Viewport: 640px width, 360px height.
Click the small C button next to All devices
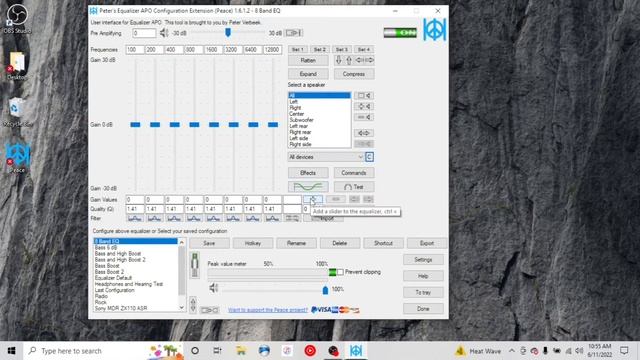(x=369, y=157)
